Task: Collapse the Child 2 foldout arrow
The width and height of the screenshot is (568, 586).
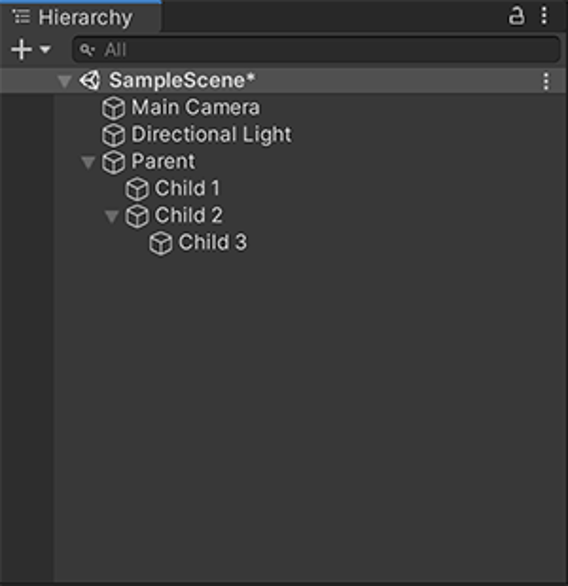Action: point(112,216)
